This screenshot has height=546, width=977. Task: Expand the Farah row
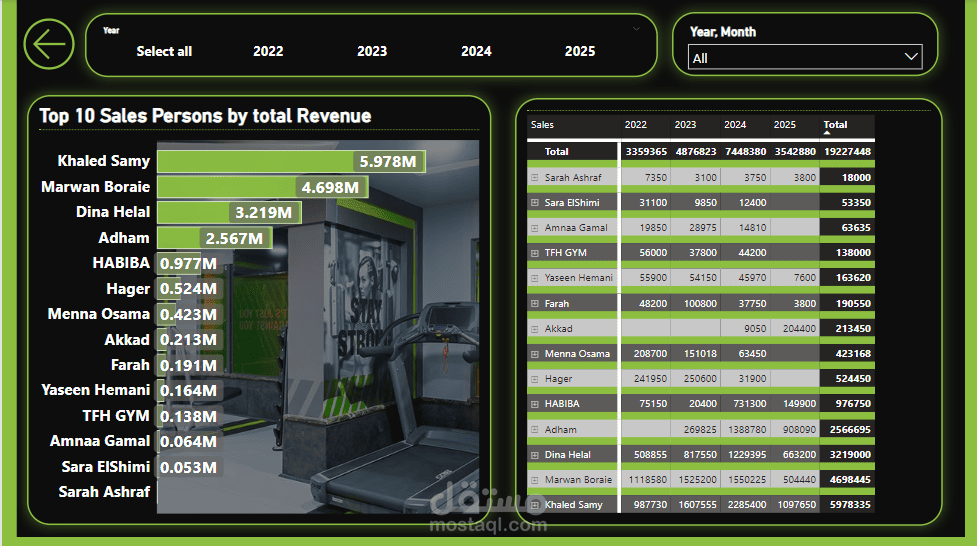(x=535, y=304)
